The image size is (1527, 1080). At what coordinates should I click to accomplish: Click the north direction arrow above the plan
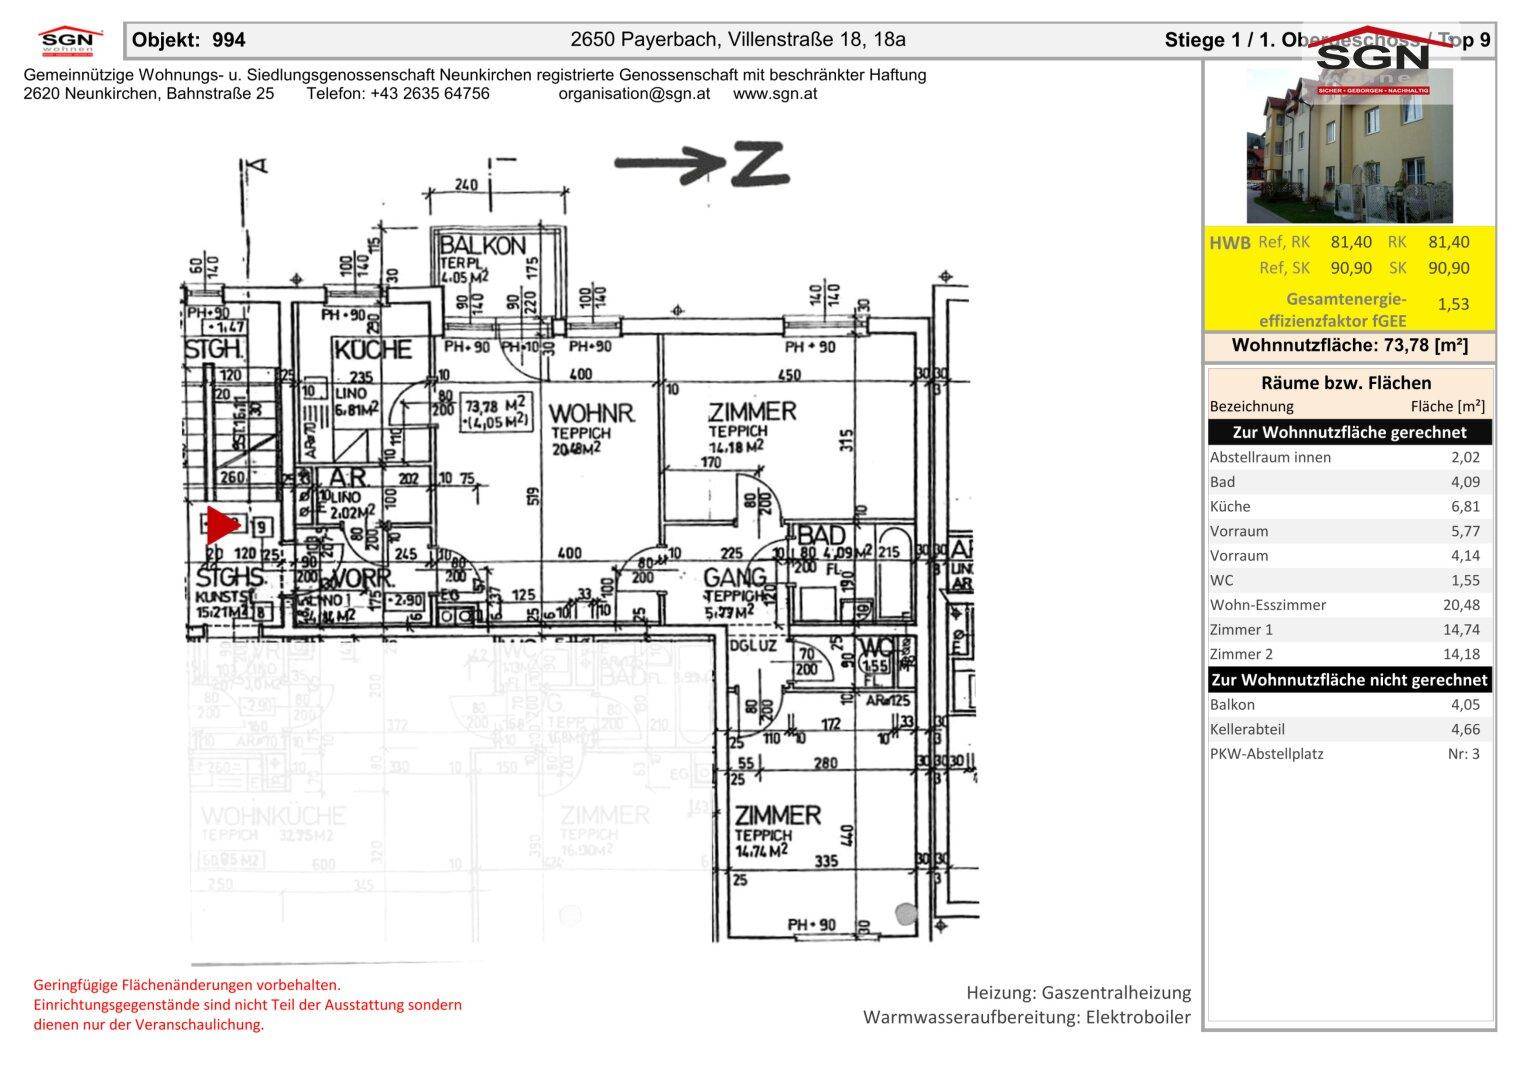700,165
